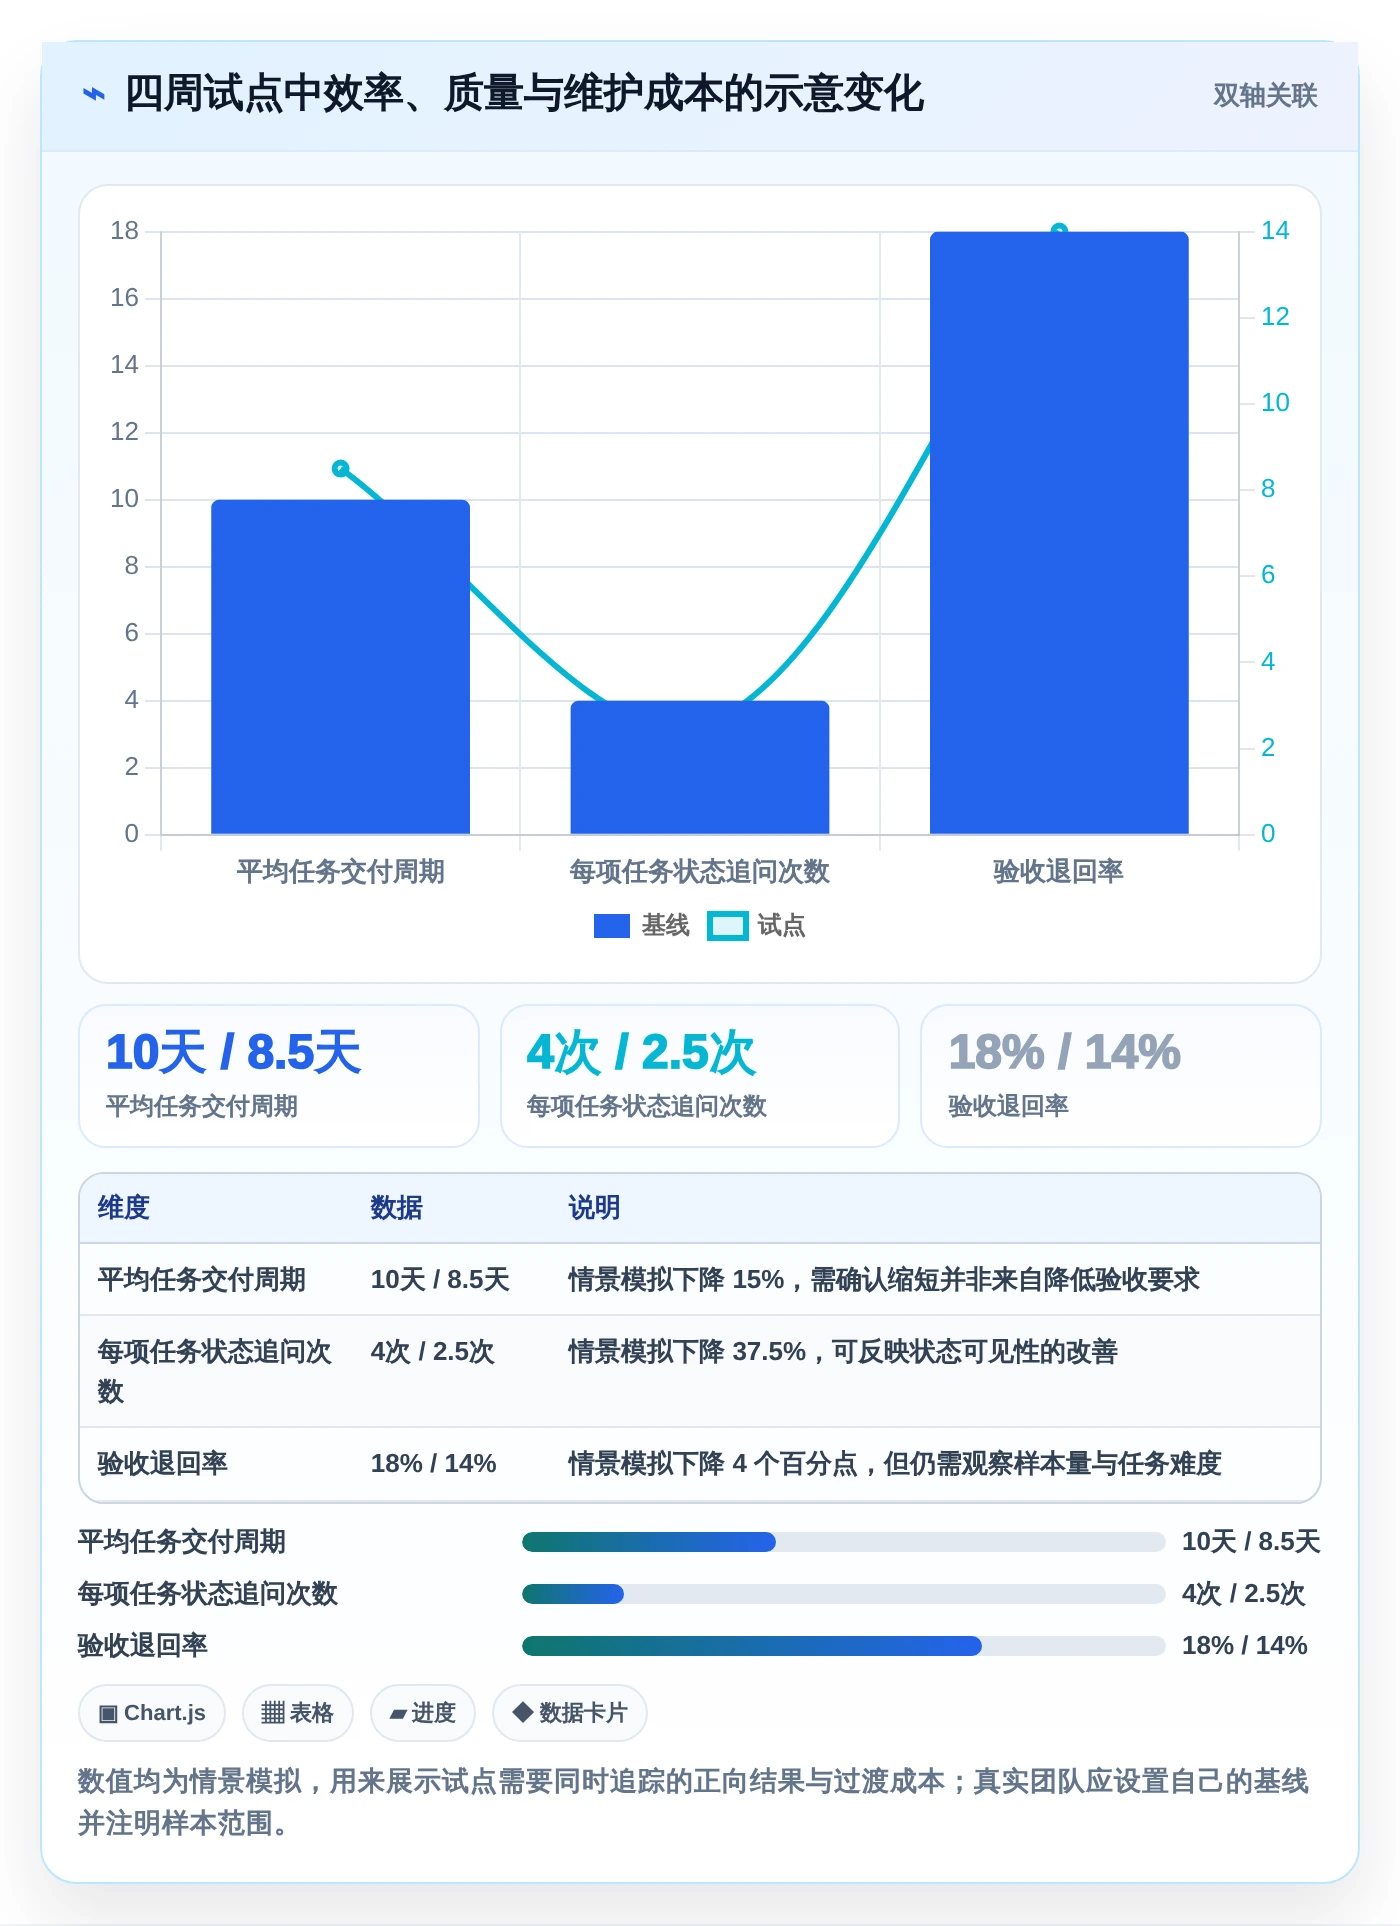1400x1926 pixels.
Task: Click the chart x-axis label 验收退回率
Action: click(1059, 872)
